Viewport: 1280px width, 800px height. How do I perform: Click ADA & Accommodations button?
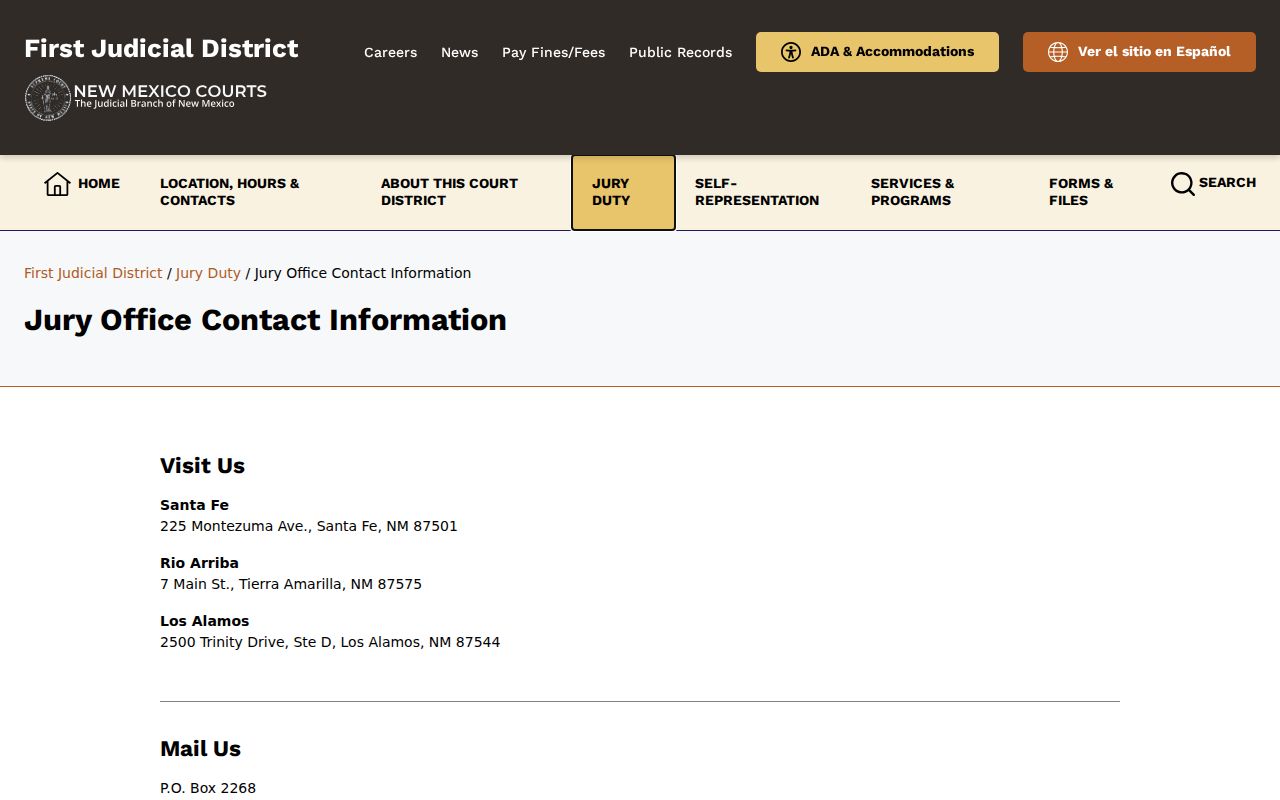877,52
